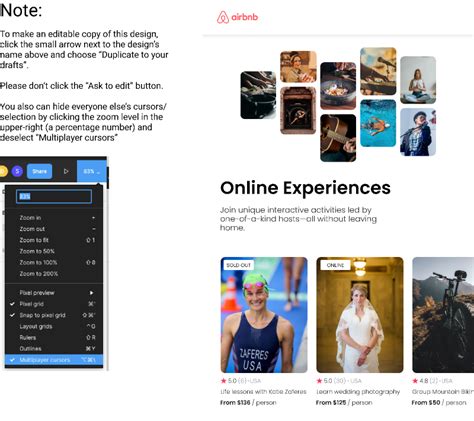
Task: Open the yoga meditation collage photo
Action: pos(418,80)
